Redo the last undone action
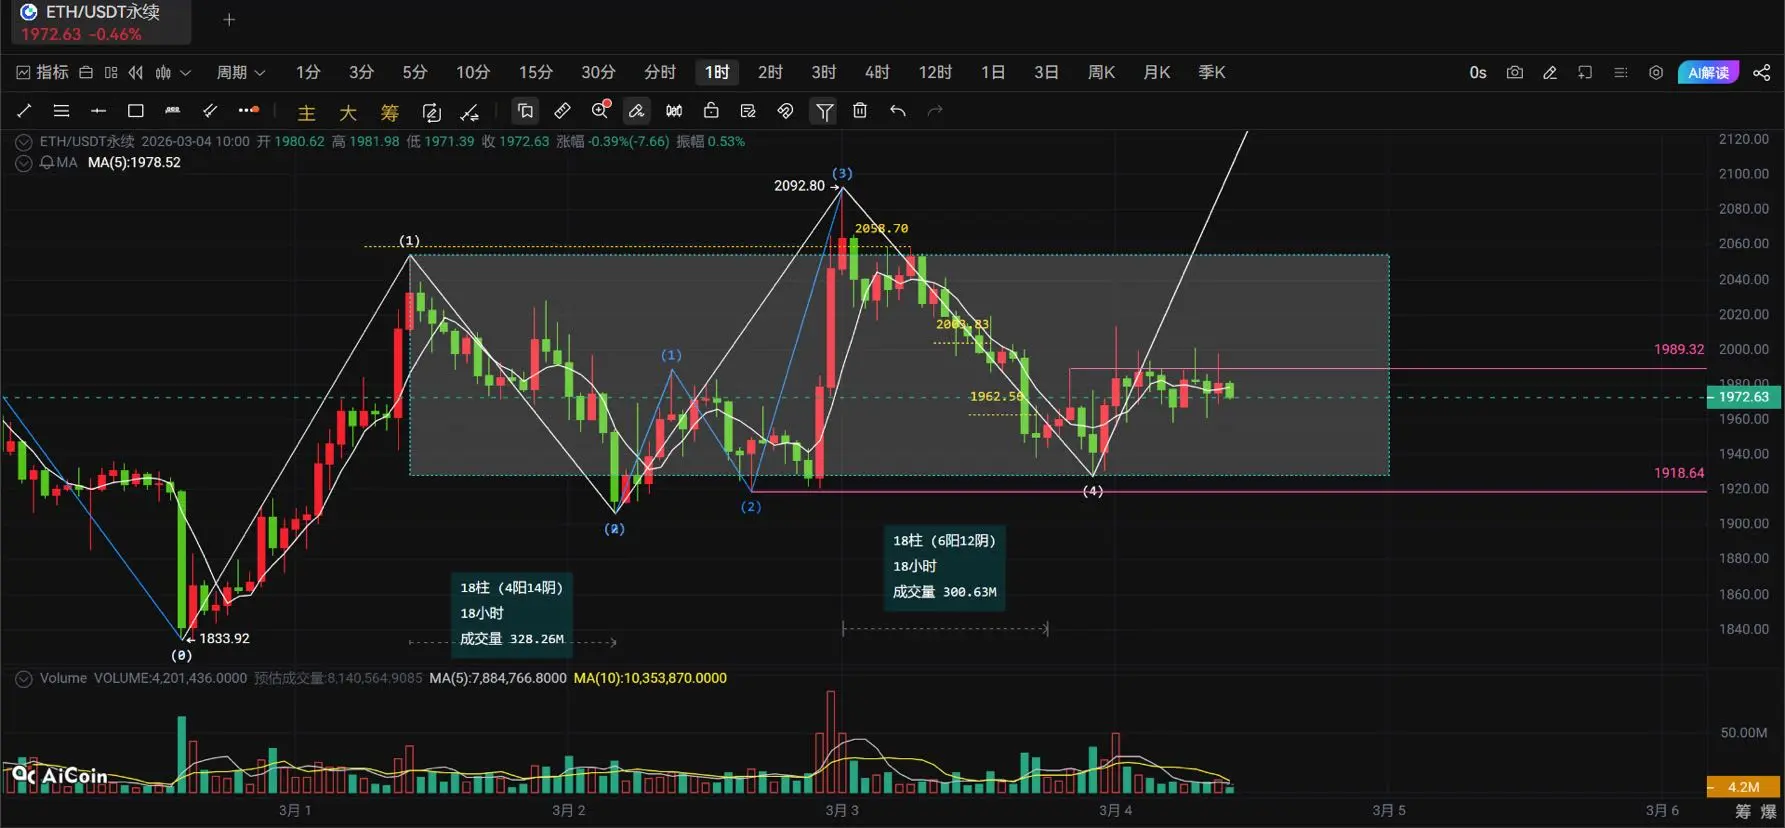 click(x=935, y=111)
